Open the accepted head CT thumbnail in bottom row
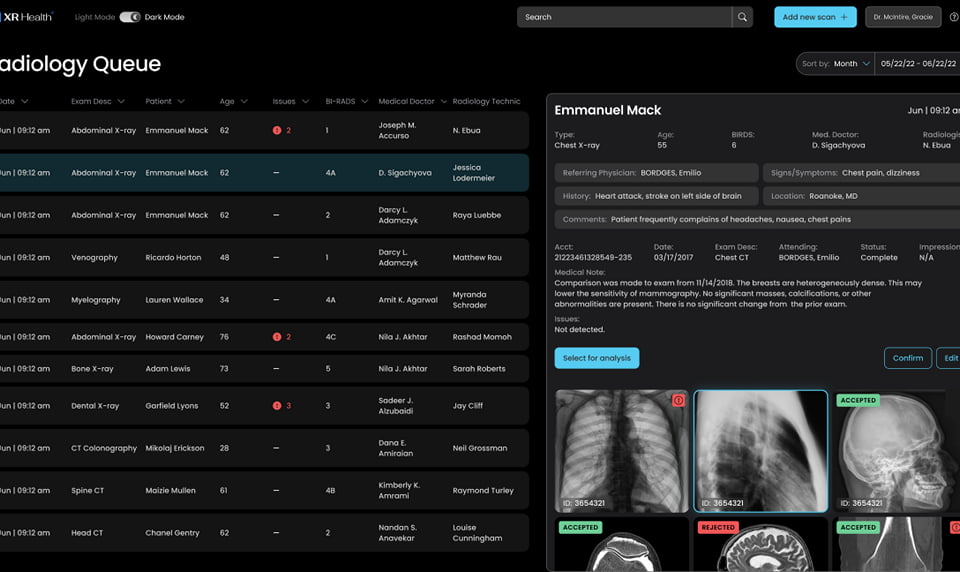960x572 pixels. point(621,544)
